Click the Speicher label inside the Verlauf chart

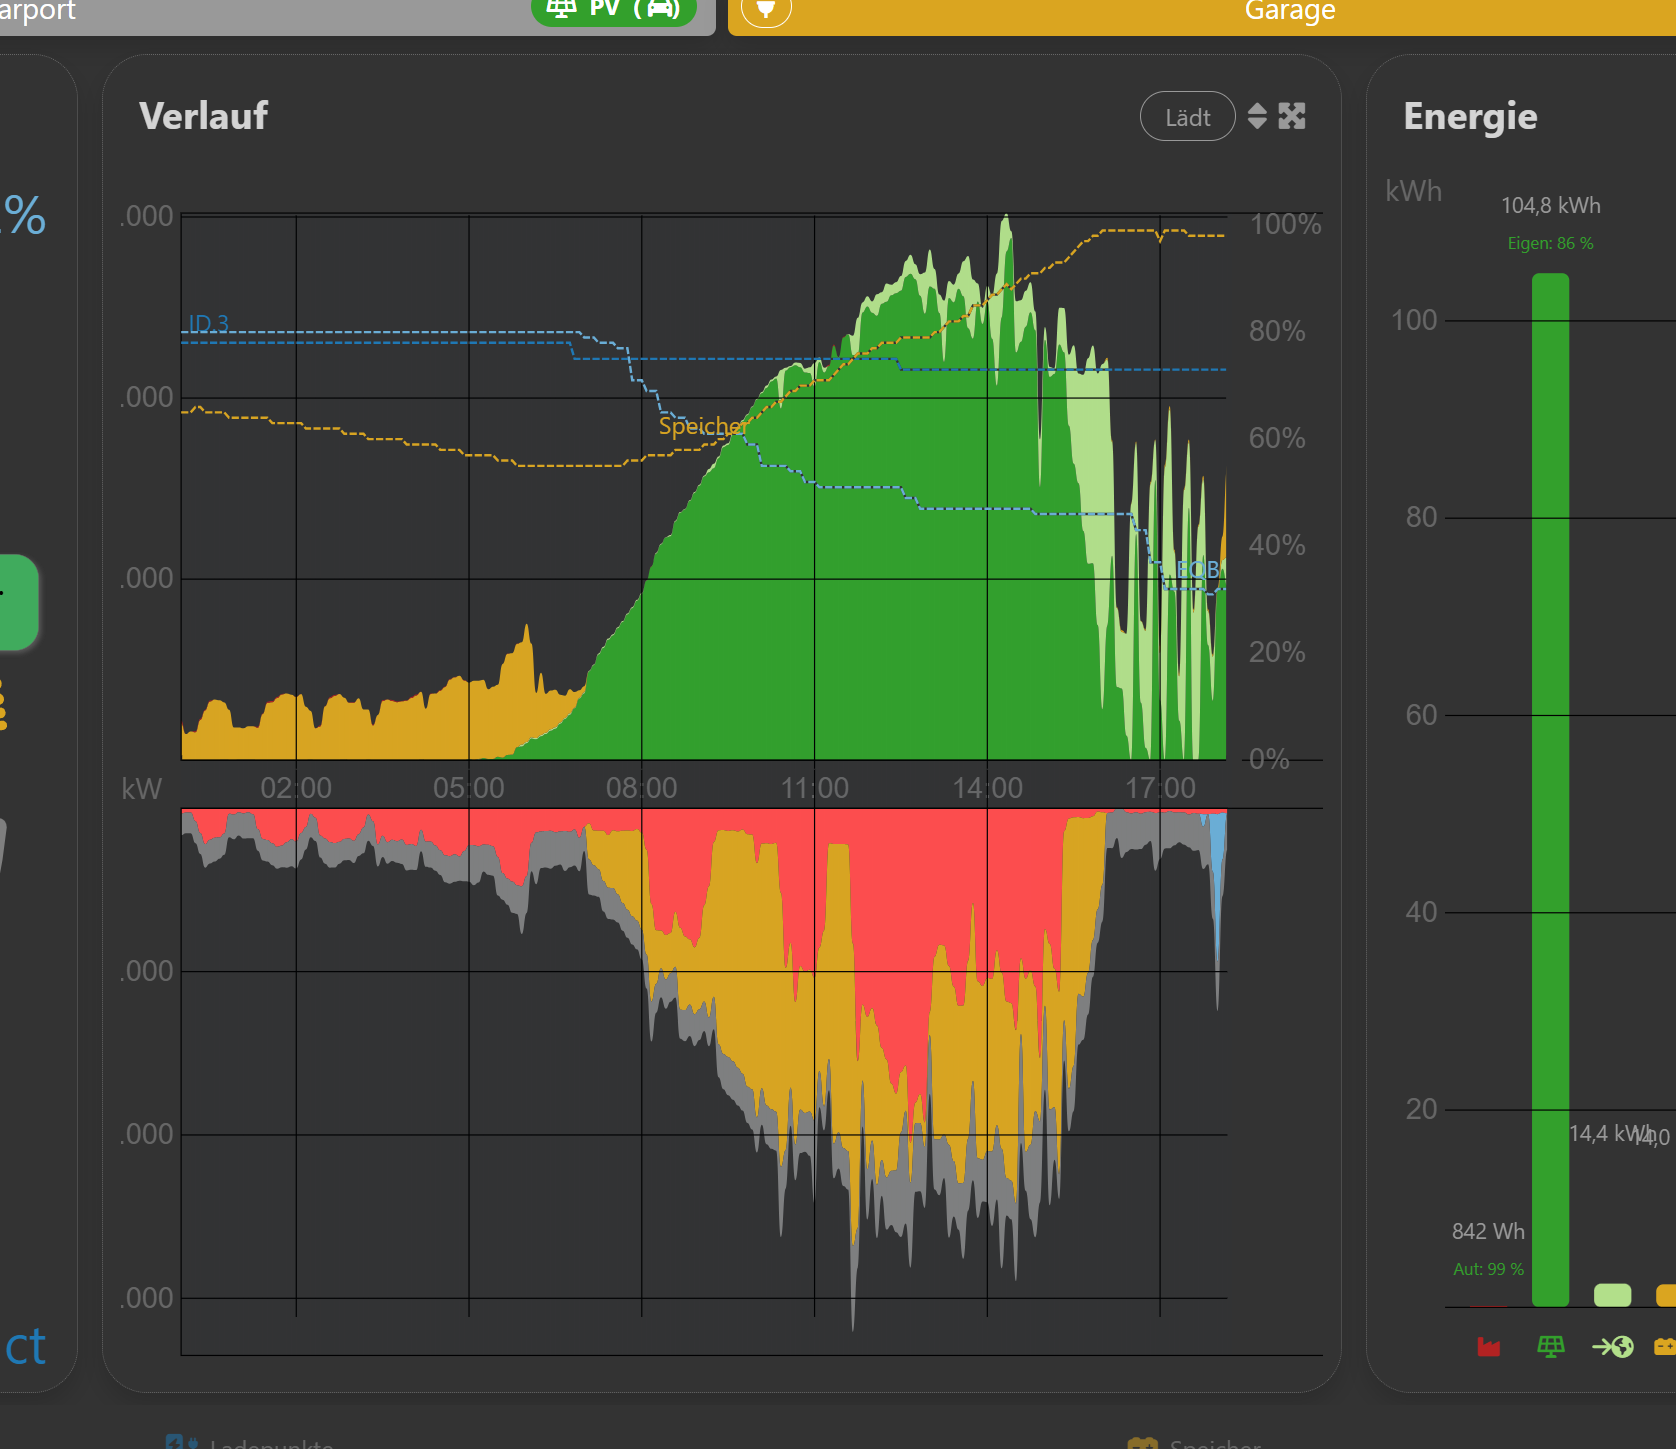702,426
